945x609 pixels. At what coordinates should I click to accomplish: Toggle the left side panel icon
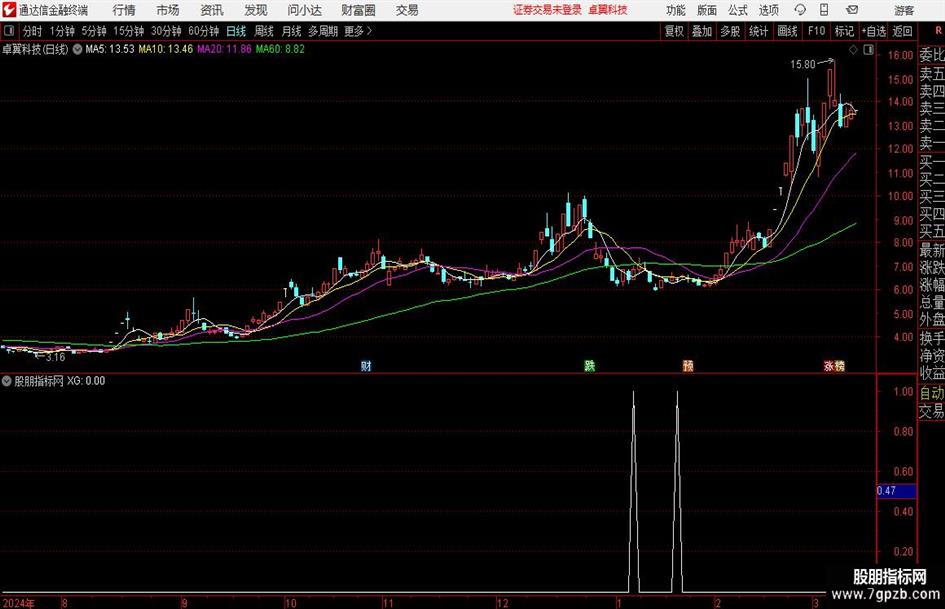(x=9, y=31)
